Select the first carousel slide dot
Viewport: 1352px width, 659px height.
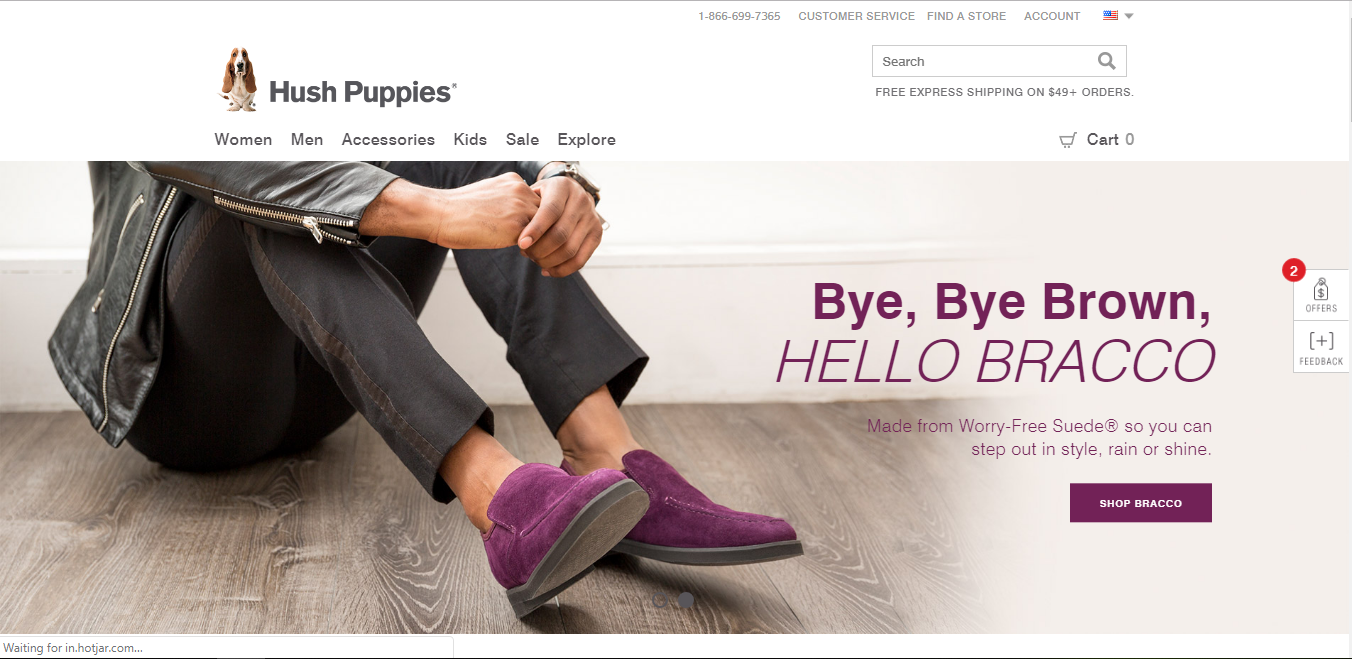coord(659,601)
